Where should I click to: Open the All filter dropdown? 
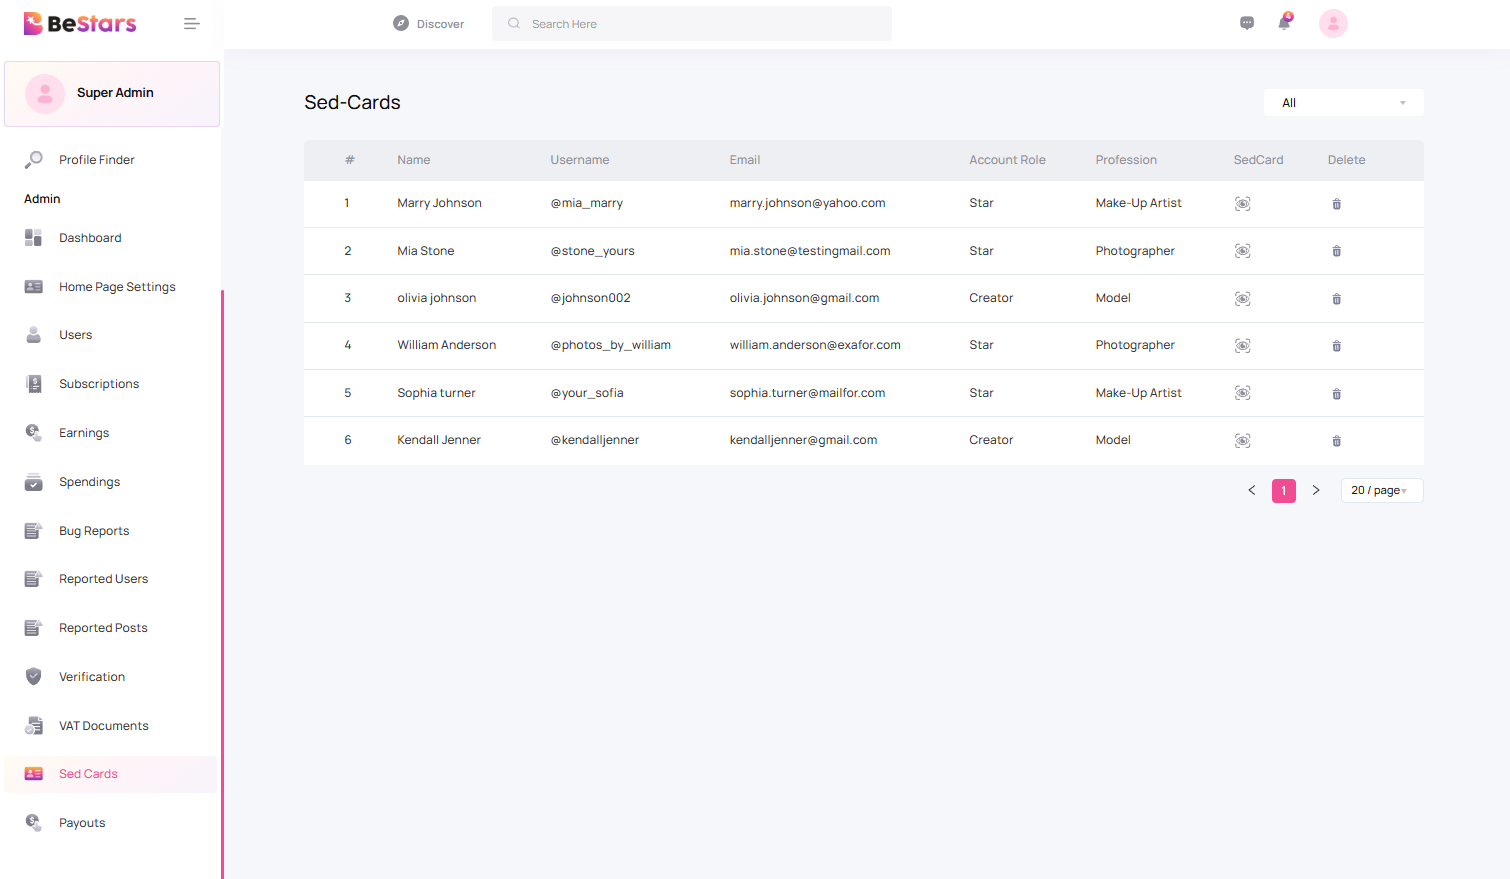(x=1342, y=103)
